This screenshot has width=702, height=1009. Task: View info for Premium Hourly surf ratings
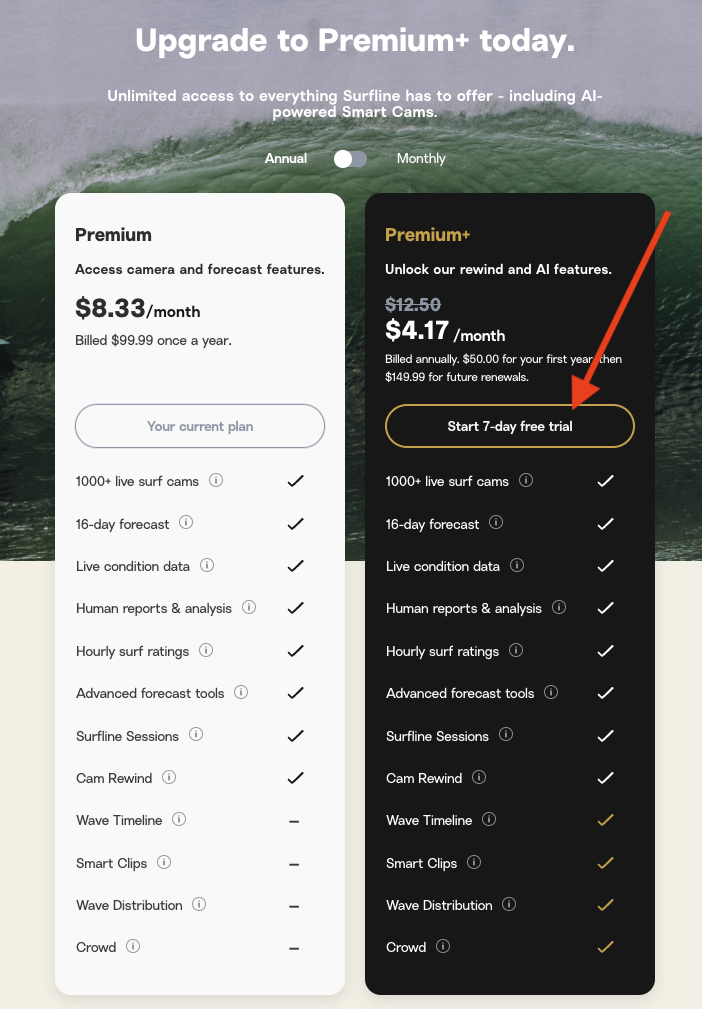[x=206, y=650]
